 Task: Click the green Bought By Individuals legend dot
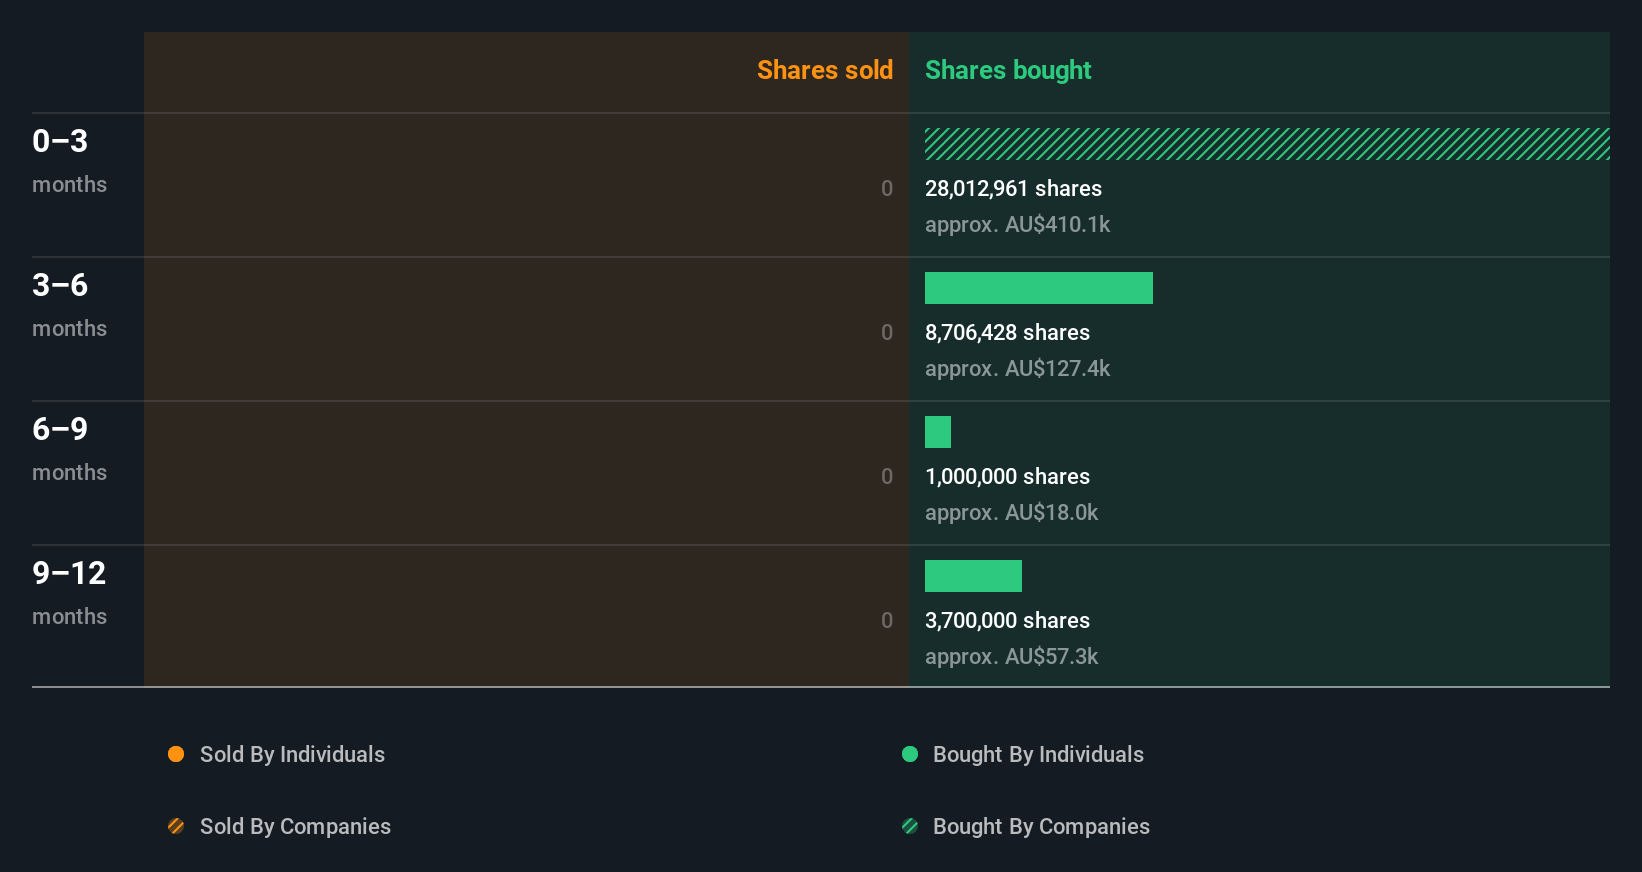(910, 754)
